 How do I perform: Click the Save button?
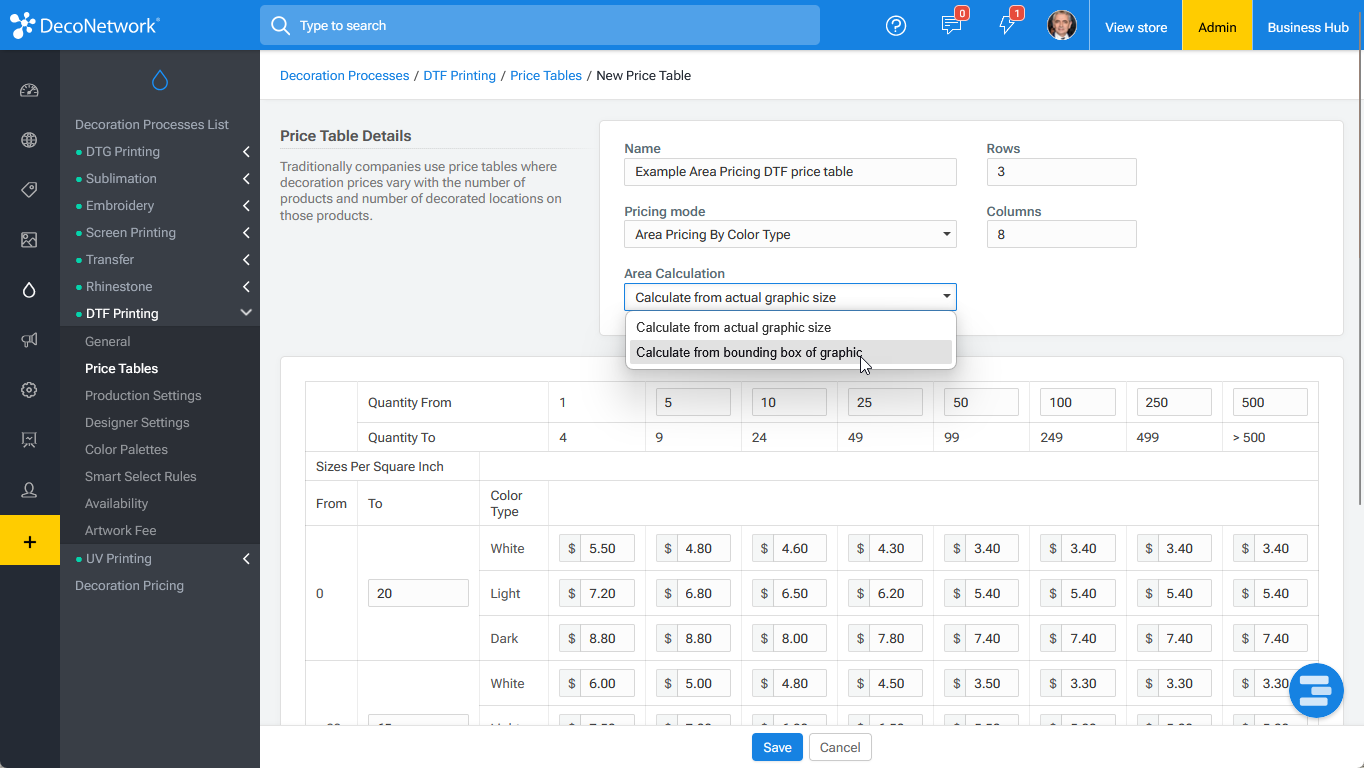pyautogui.click(x=777, y=747)
